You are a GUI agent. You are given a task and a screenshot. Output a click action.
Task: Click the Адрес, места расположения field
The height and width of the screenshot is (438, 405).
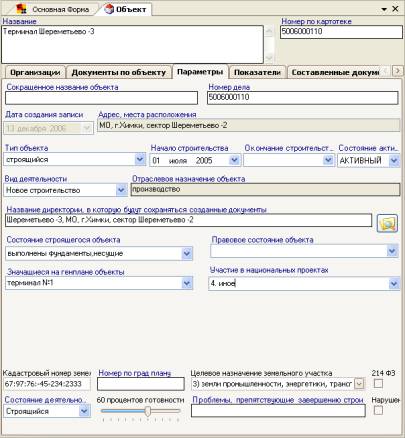[x=249, y=126]
